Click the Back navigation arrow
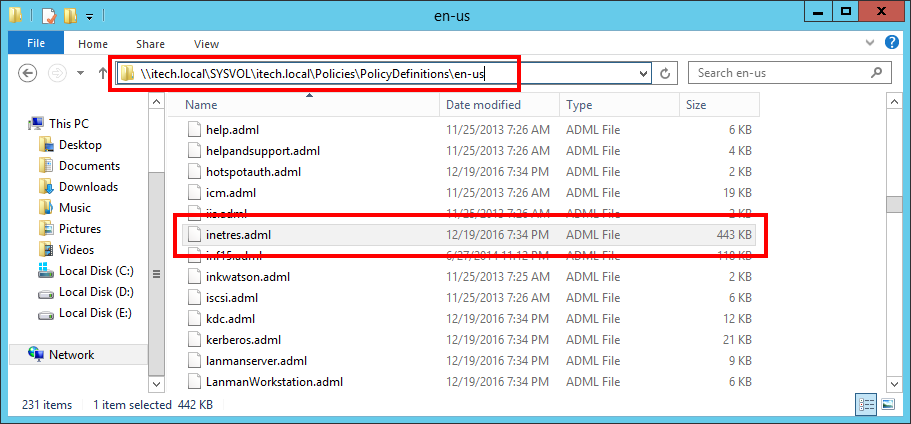The width and height of the screenshot is (911, 424). pyautogui.click(x=28, y=73)
